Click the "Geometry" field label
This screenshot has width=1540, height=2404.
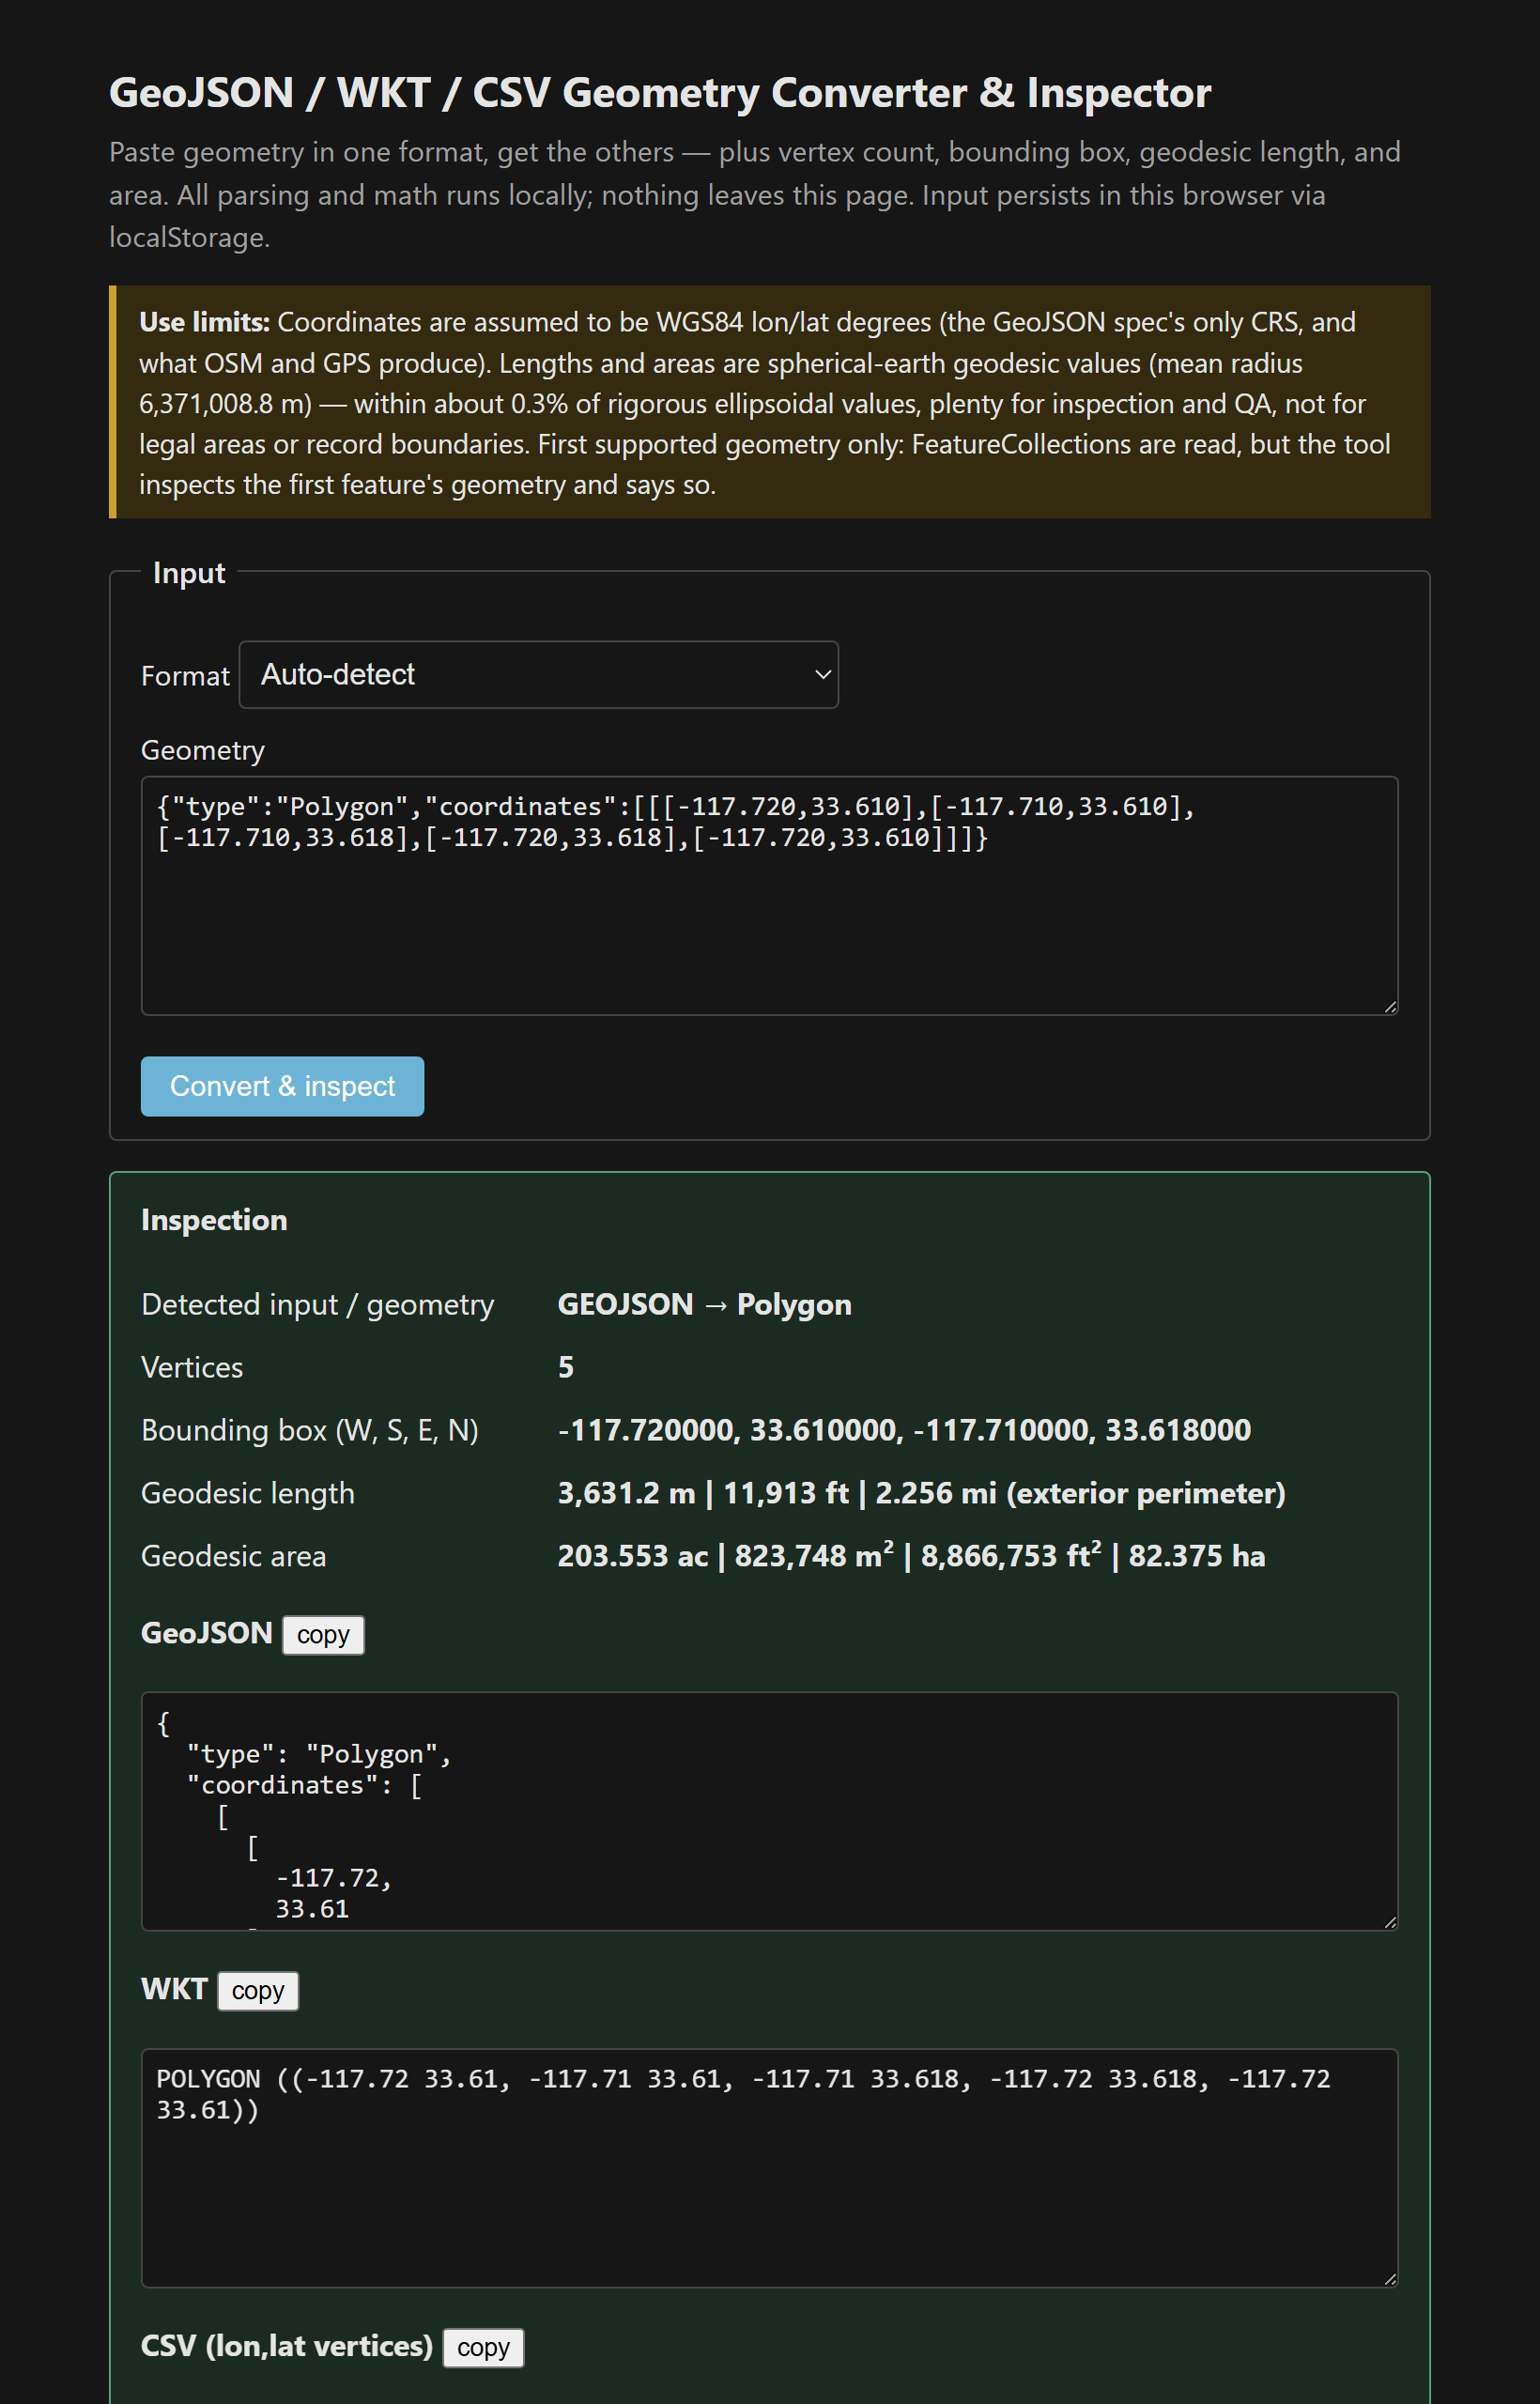(x=203, y=751)
